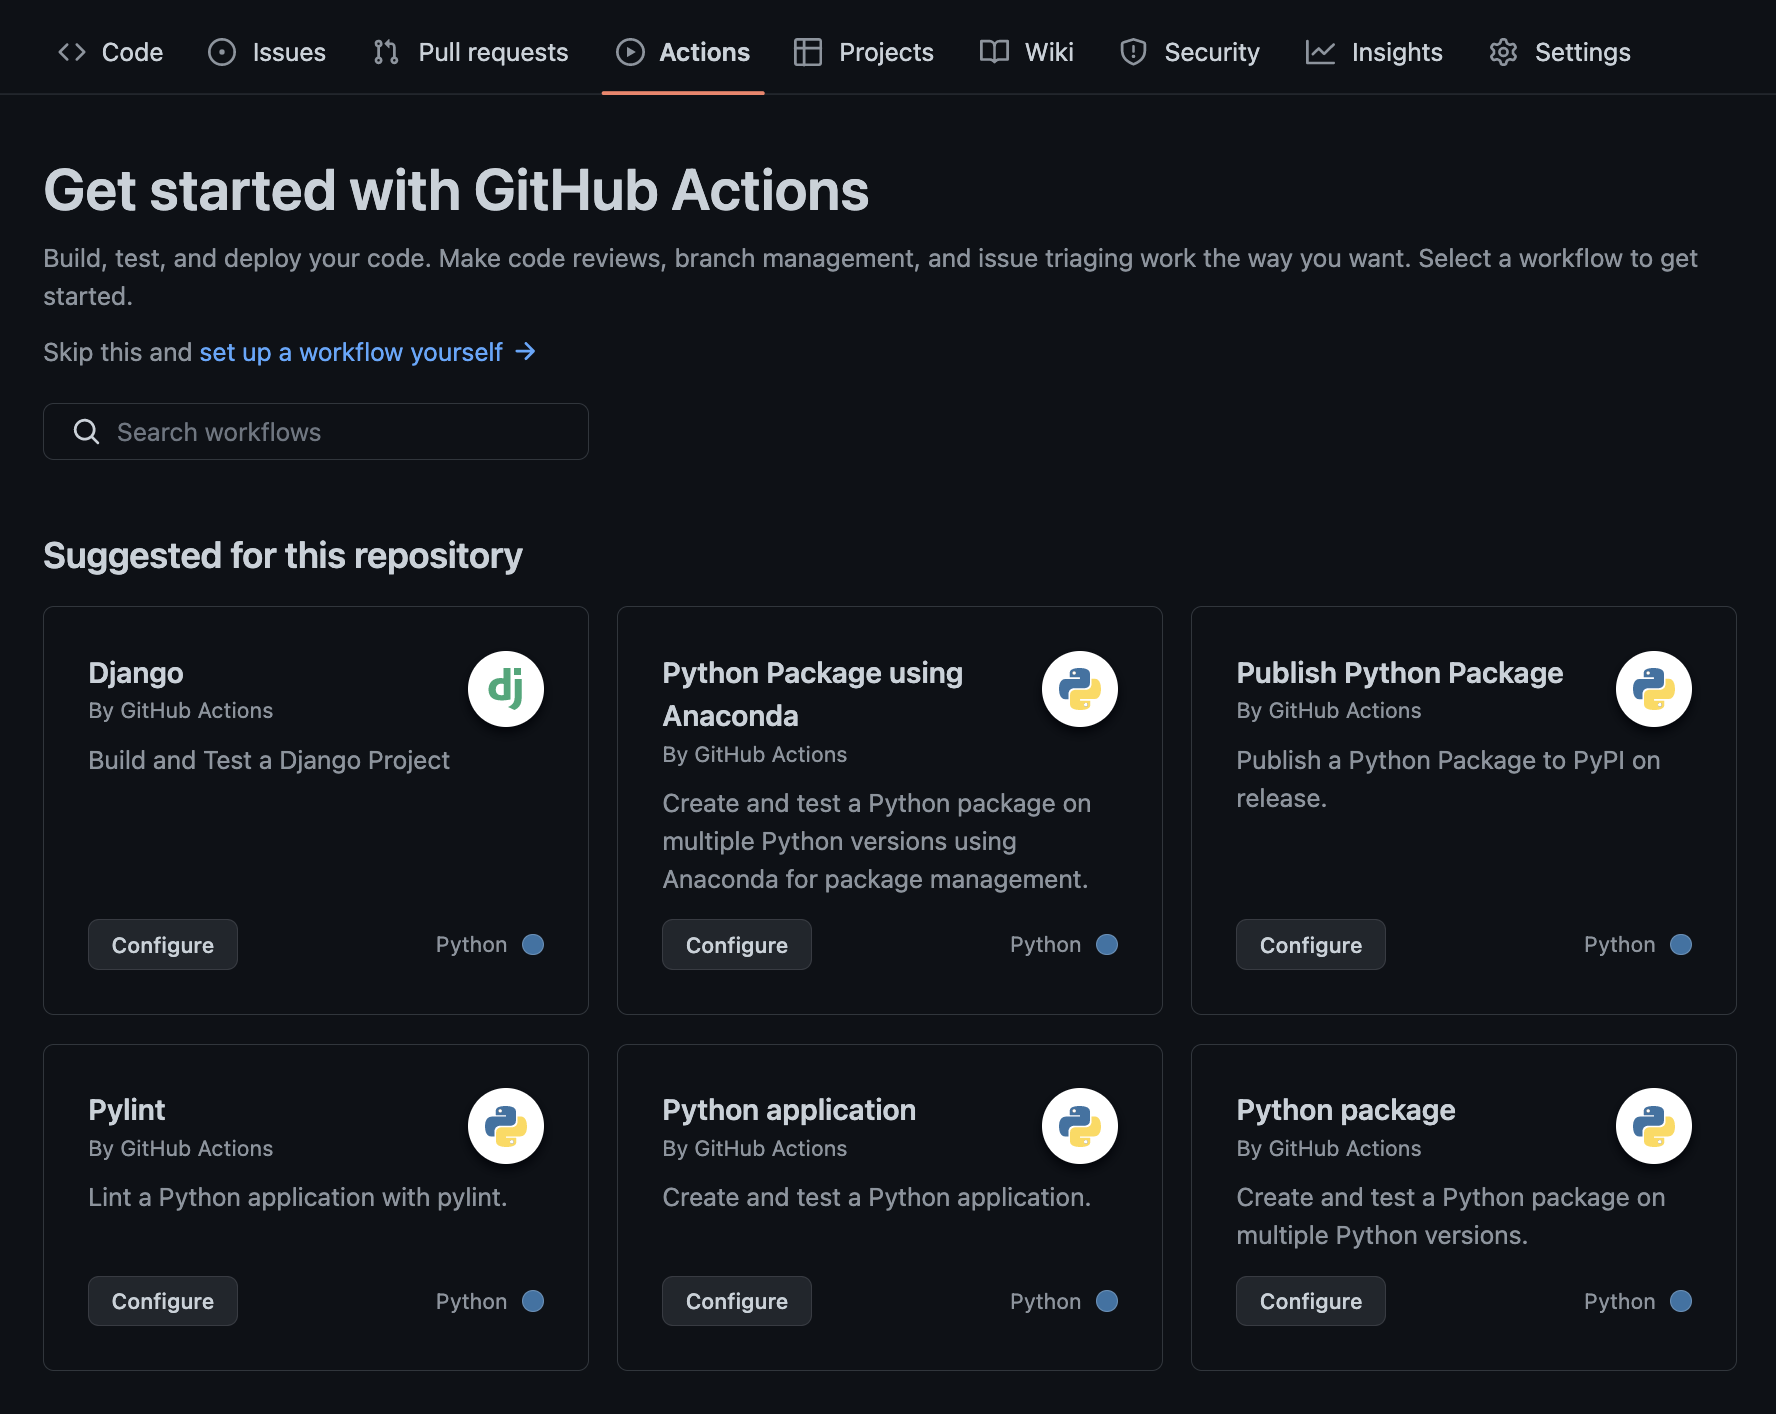
Task: Click Python logo on Python application card
Action: [1080, 1126]
